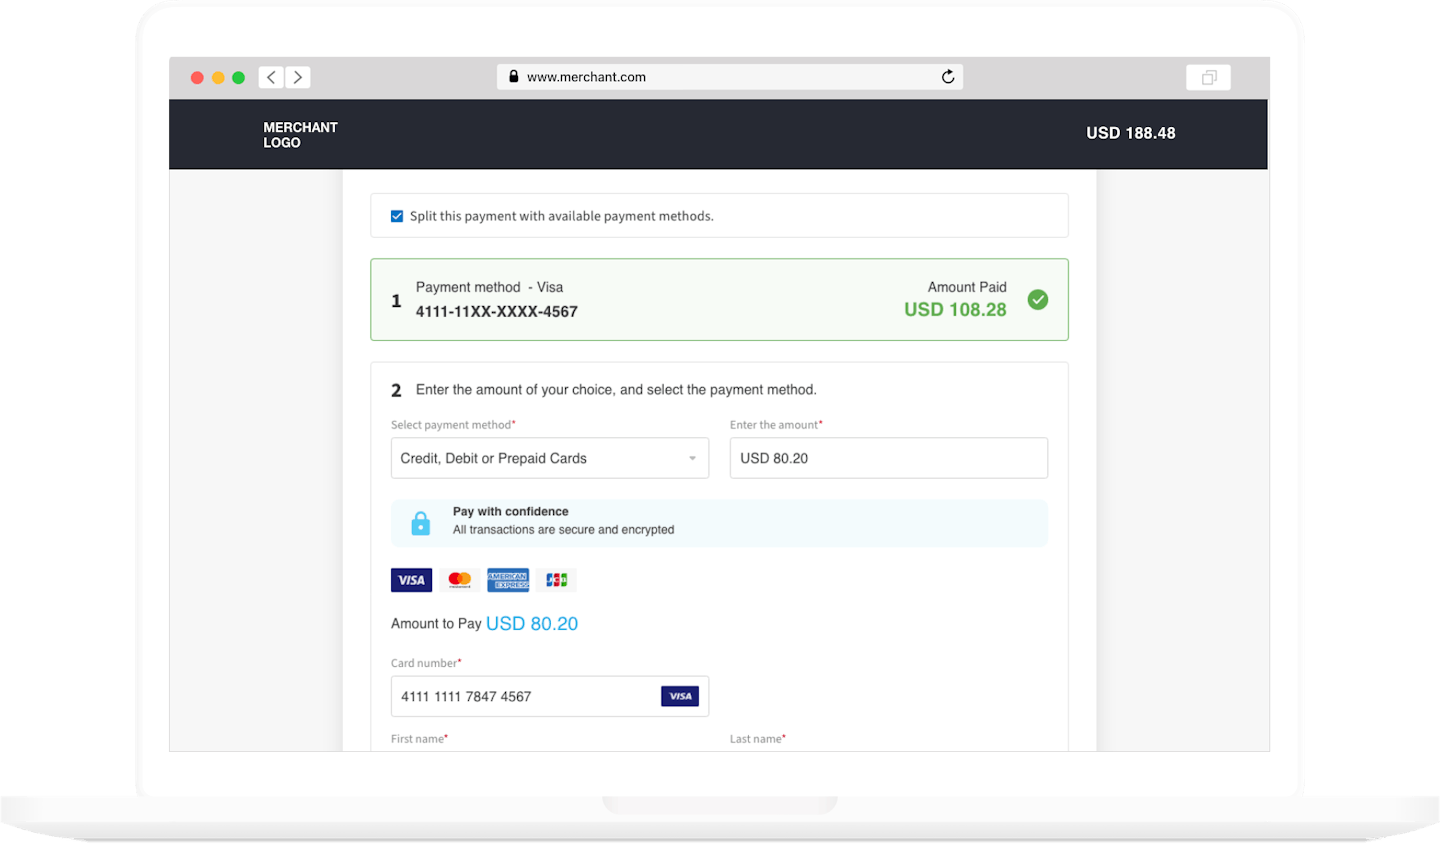Click the green checkmark on paid Visa
Viewport: 1440px width, 844px height.
tap(1038, 300)
